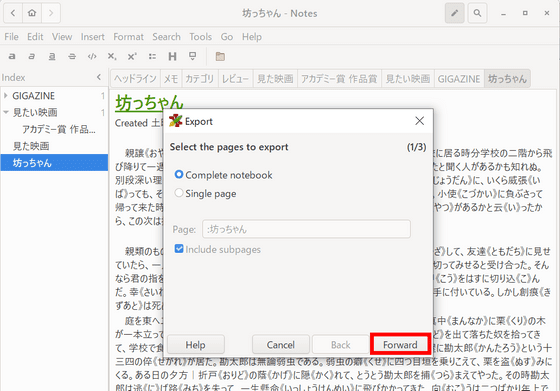
Task: Open the Edit menu
Action: (x=35, y=37)
